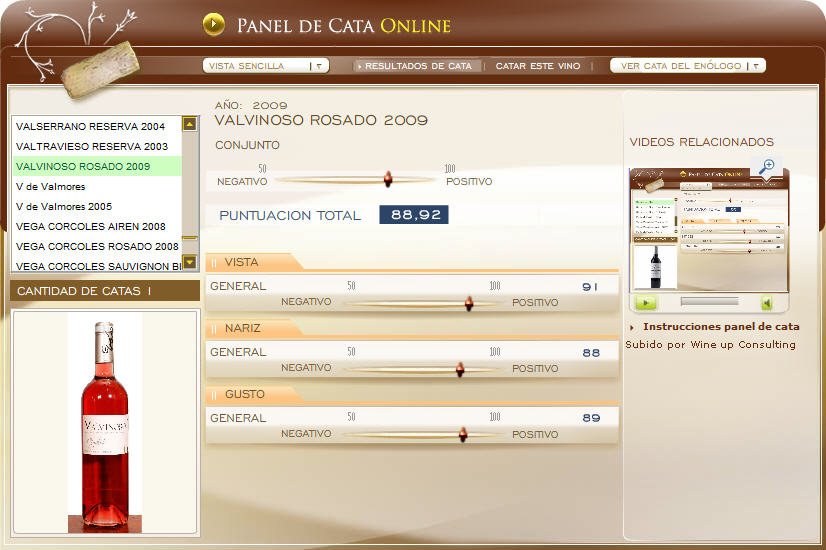Click the cork logo image
Viewport: 826px width, 550px height.
pos(100,70)
